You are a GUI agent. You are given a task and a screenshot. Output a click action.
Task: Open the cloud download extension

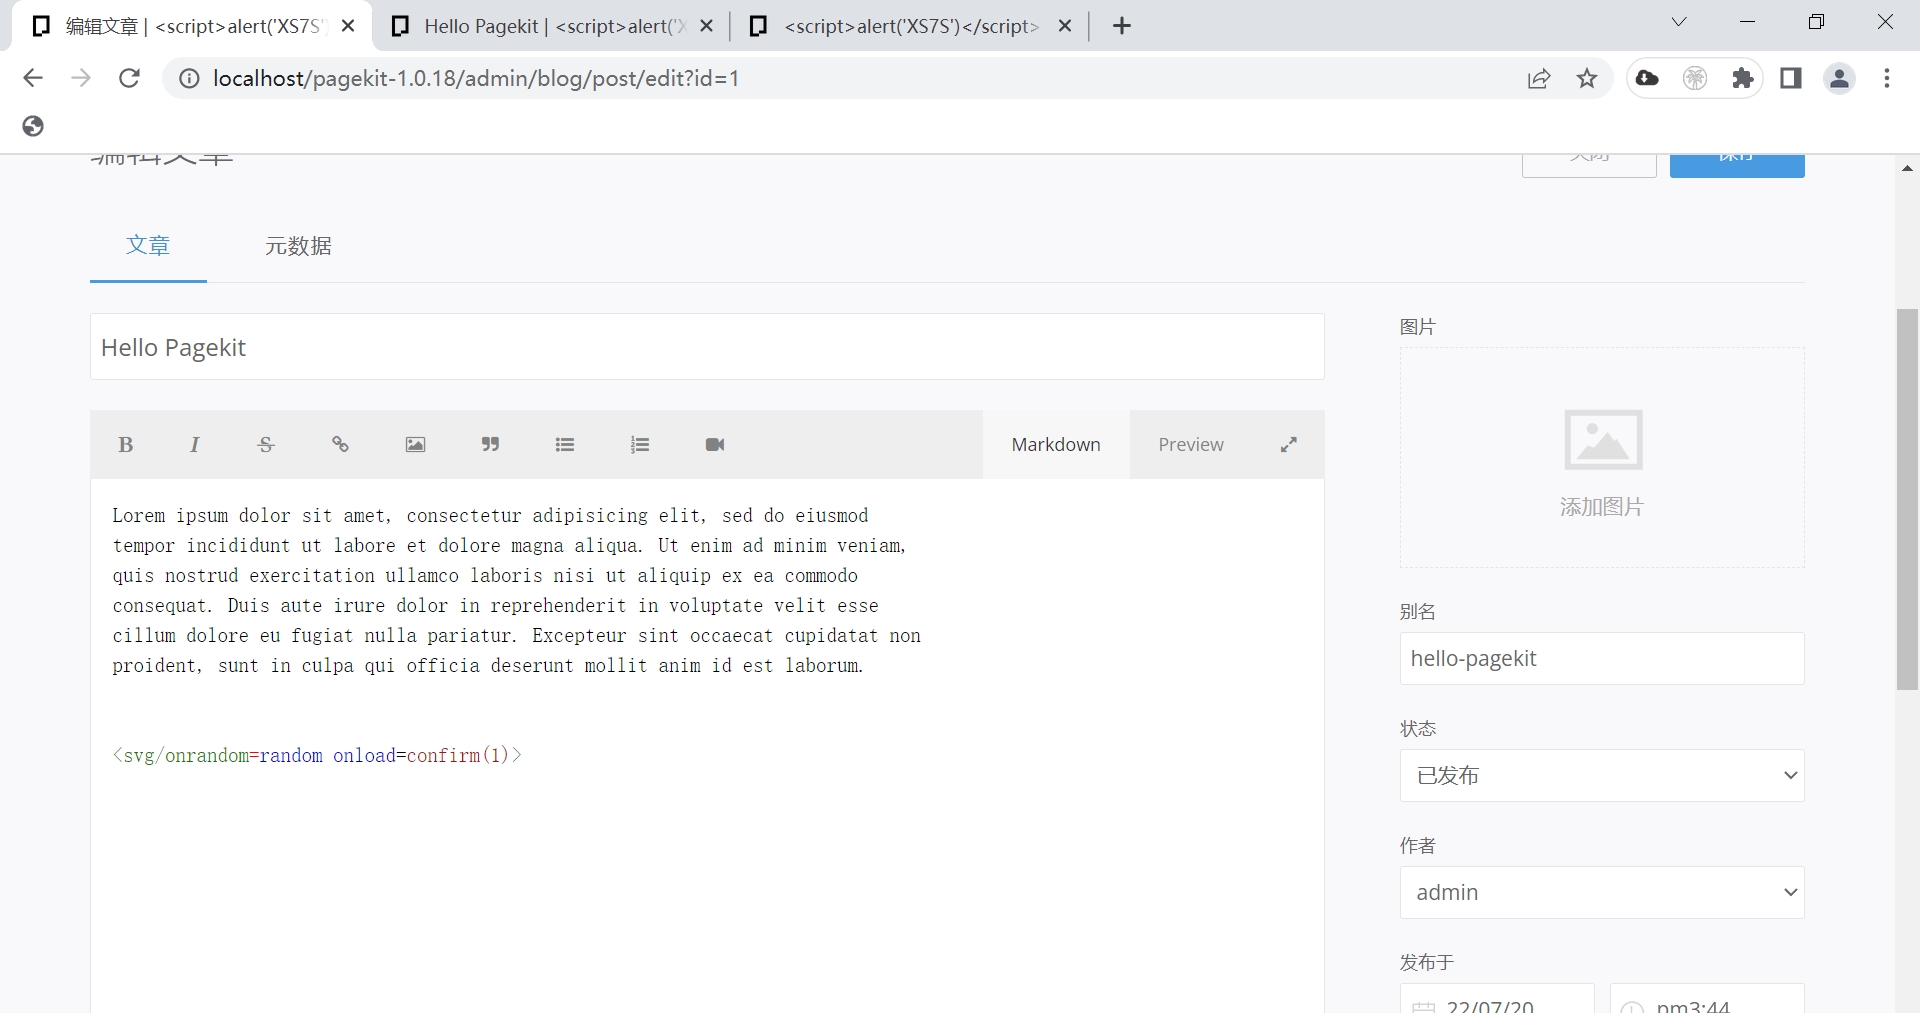(x=1647, y=78)
